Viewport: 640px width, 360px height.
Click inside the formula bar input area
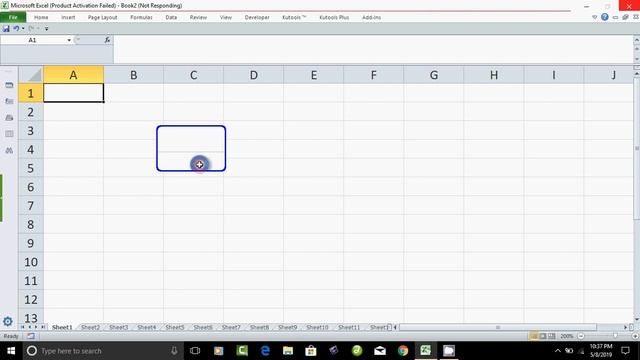click(x=372, y=49)
